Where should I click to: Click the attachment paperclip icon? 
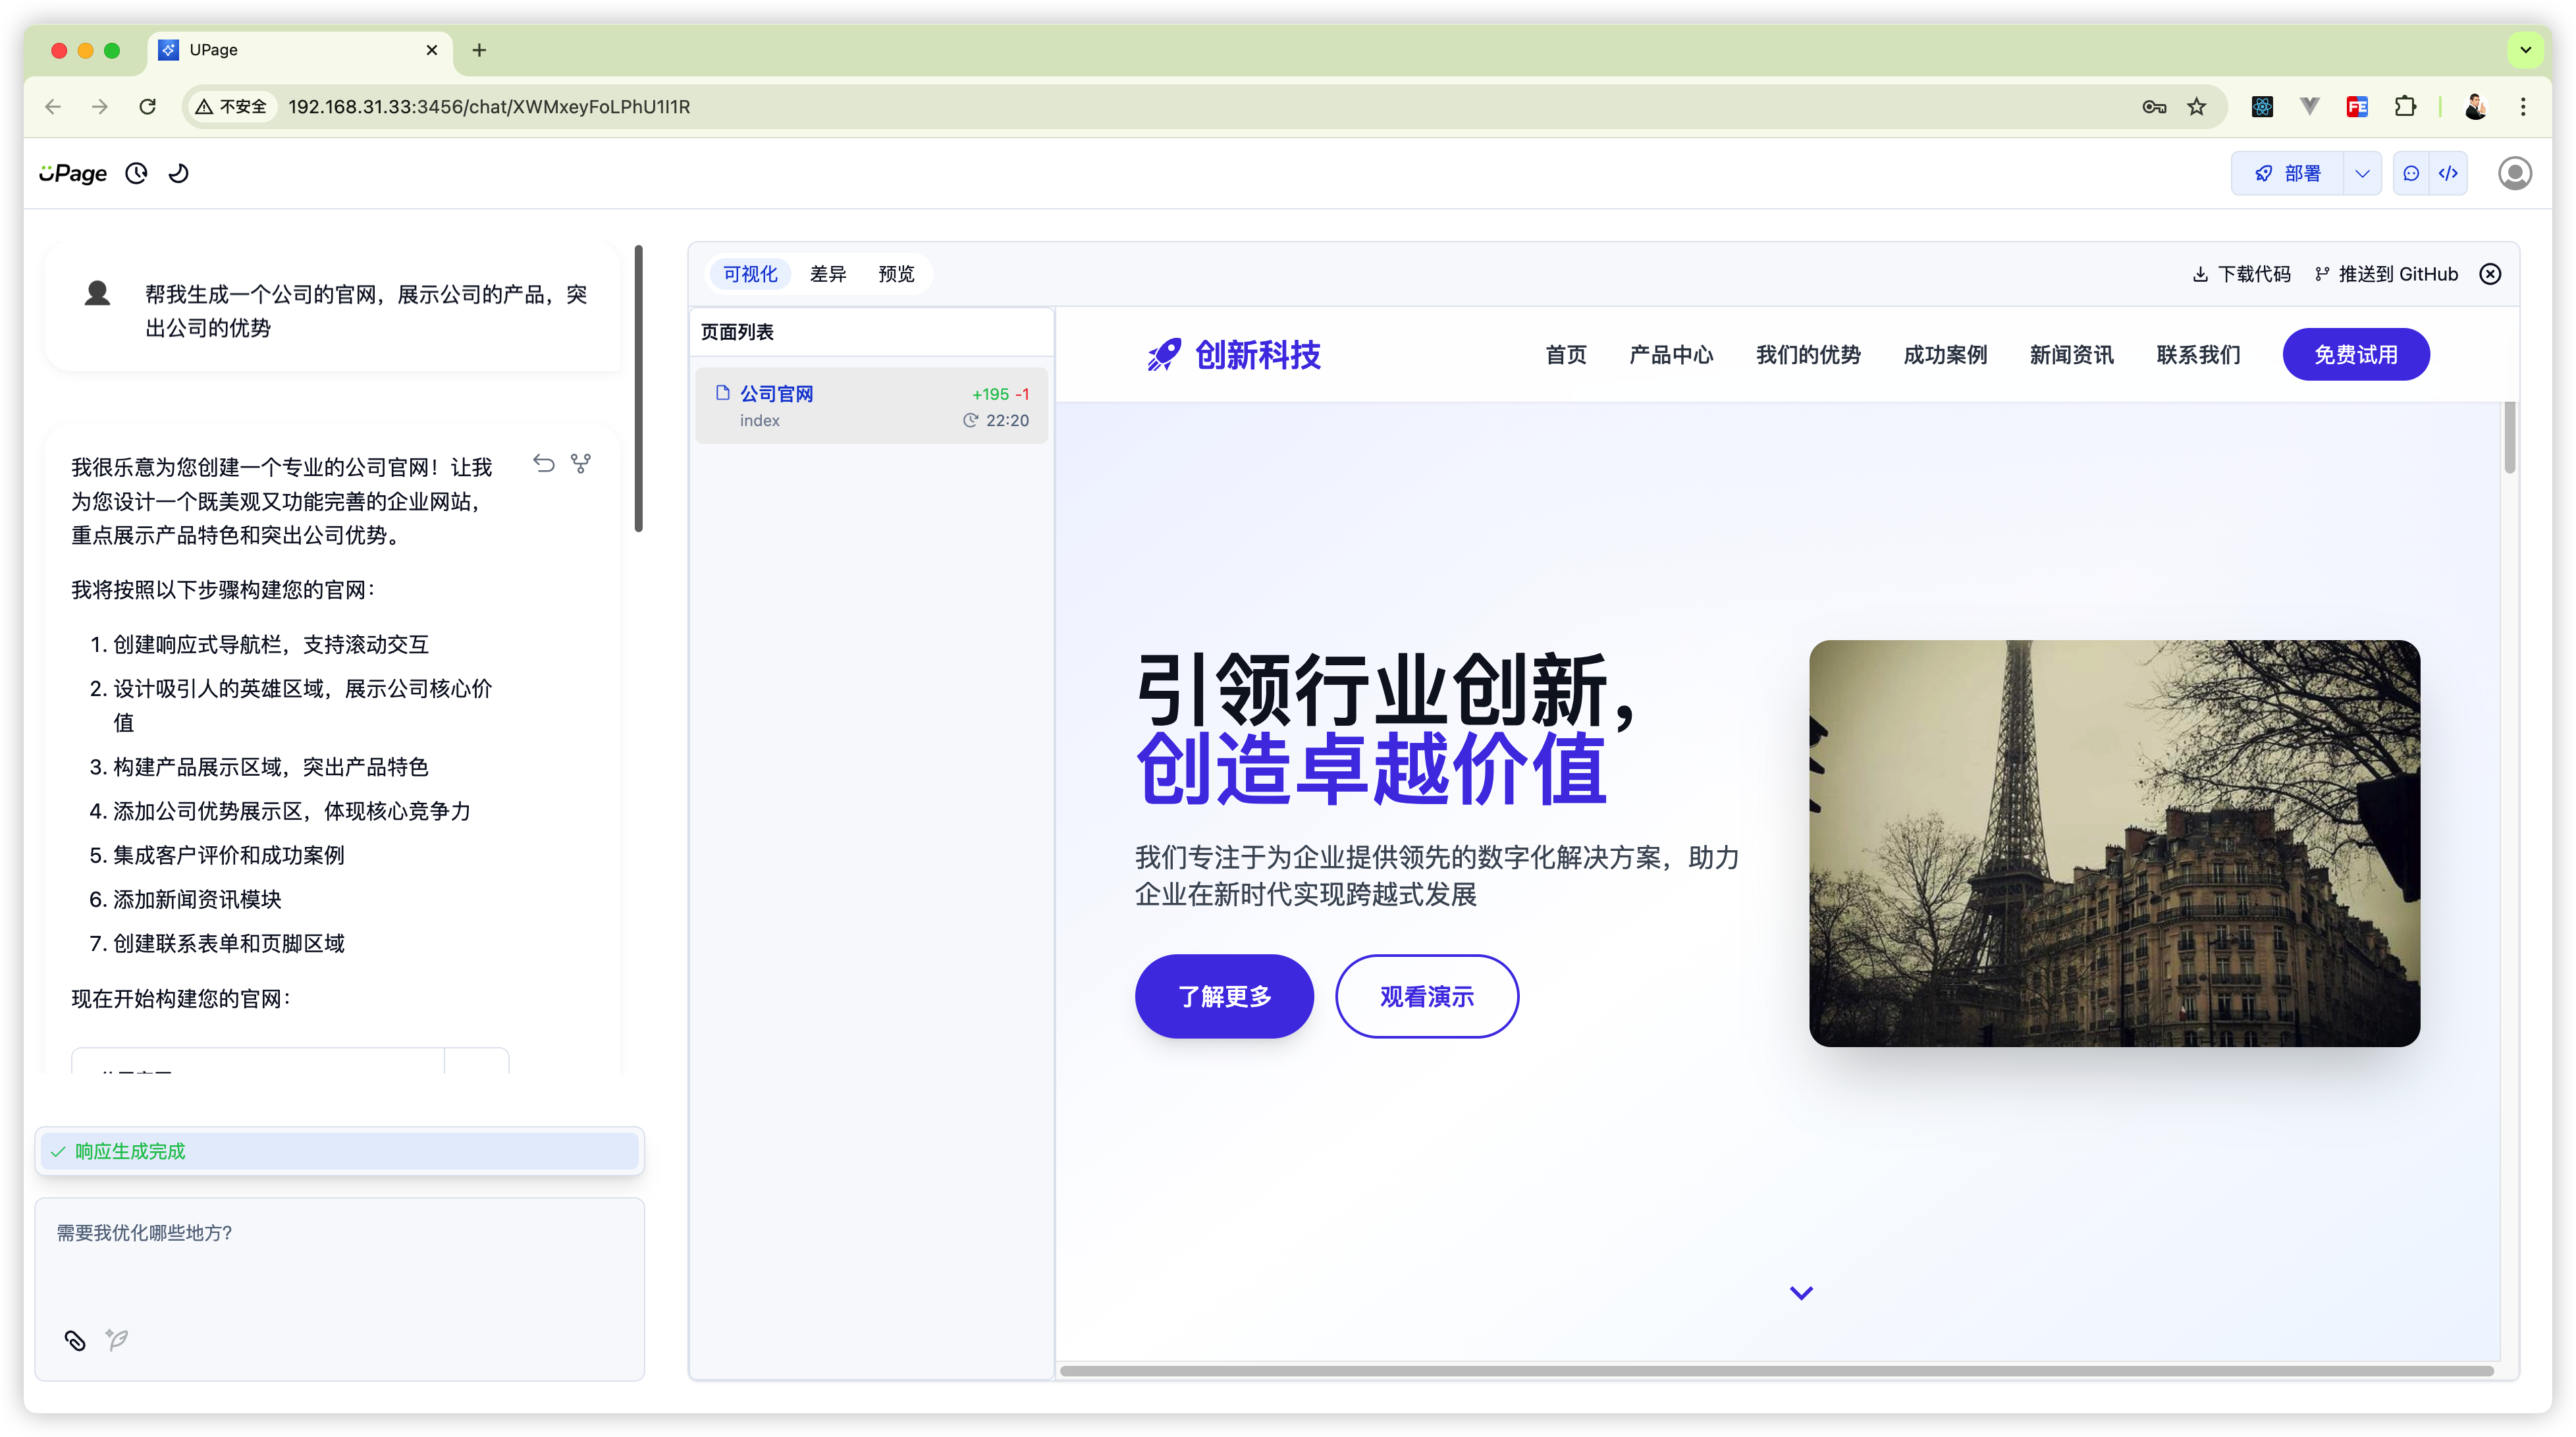tap(75, 1340)
